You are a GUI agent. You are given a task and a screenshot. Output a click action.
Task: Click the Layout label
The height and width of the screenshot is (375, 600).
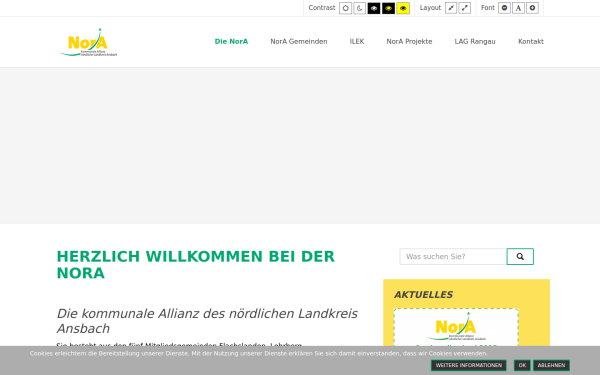[430, 8]
